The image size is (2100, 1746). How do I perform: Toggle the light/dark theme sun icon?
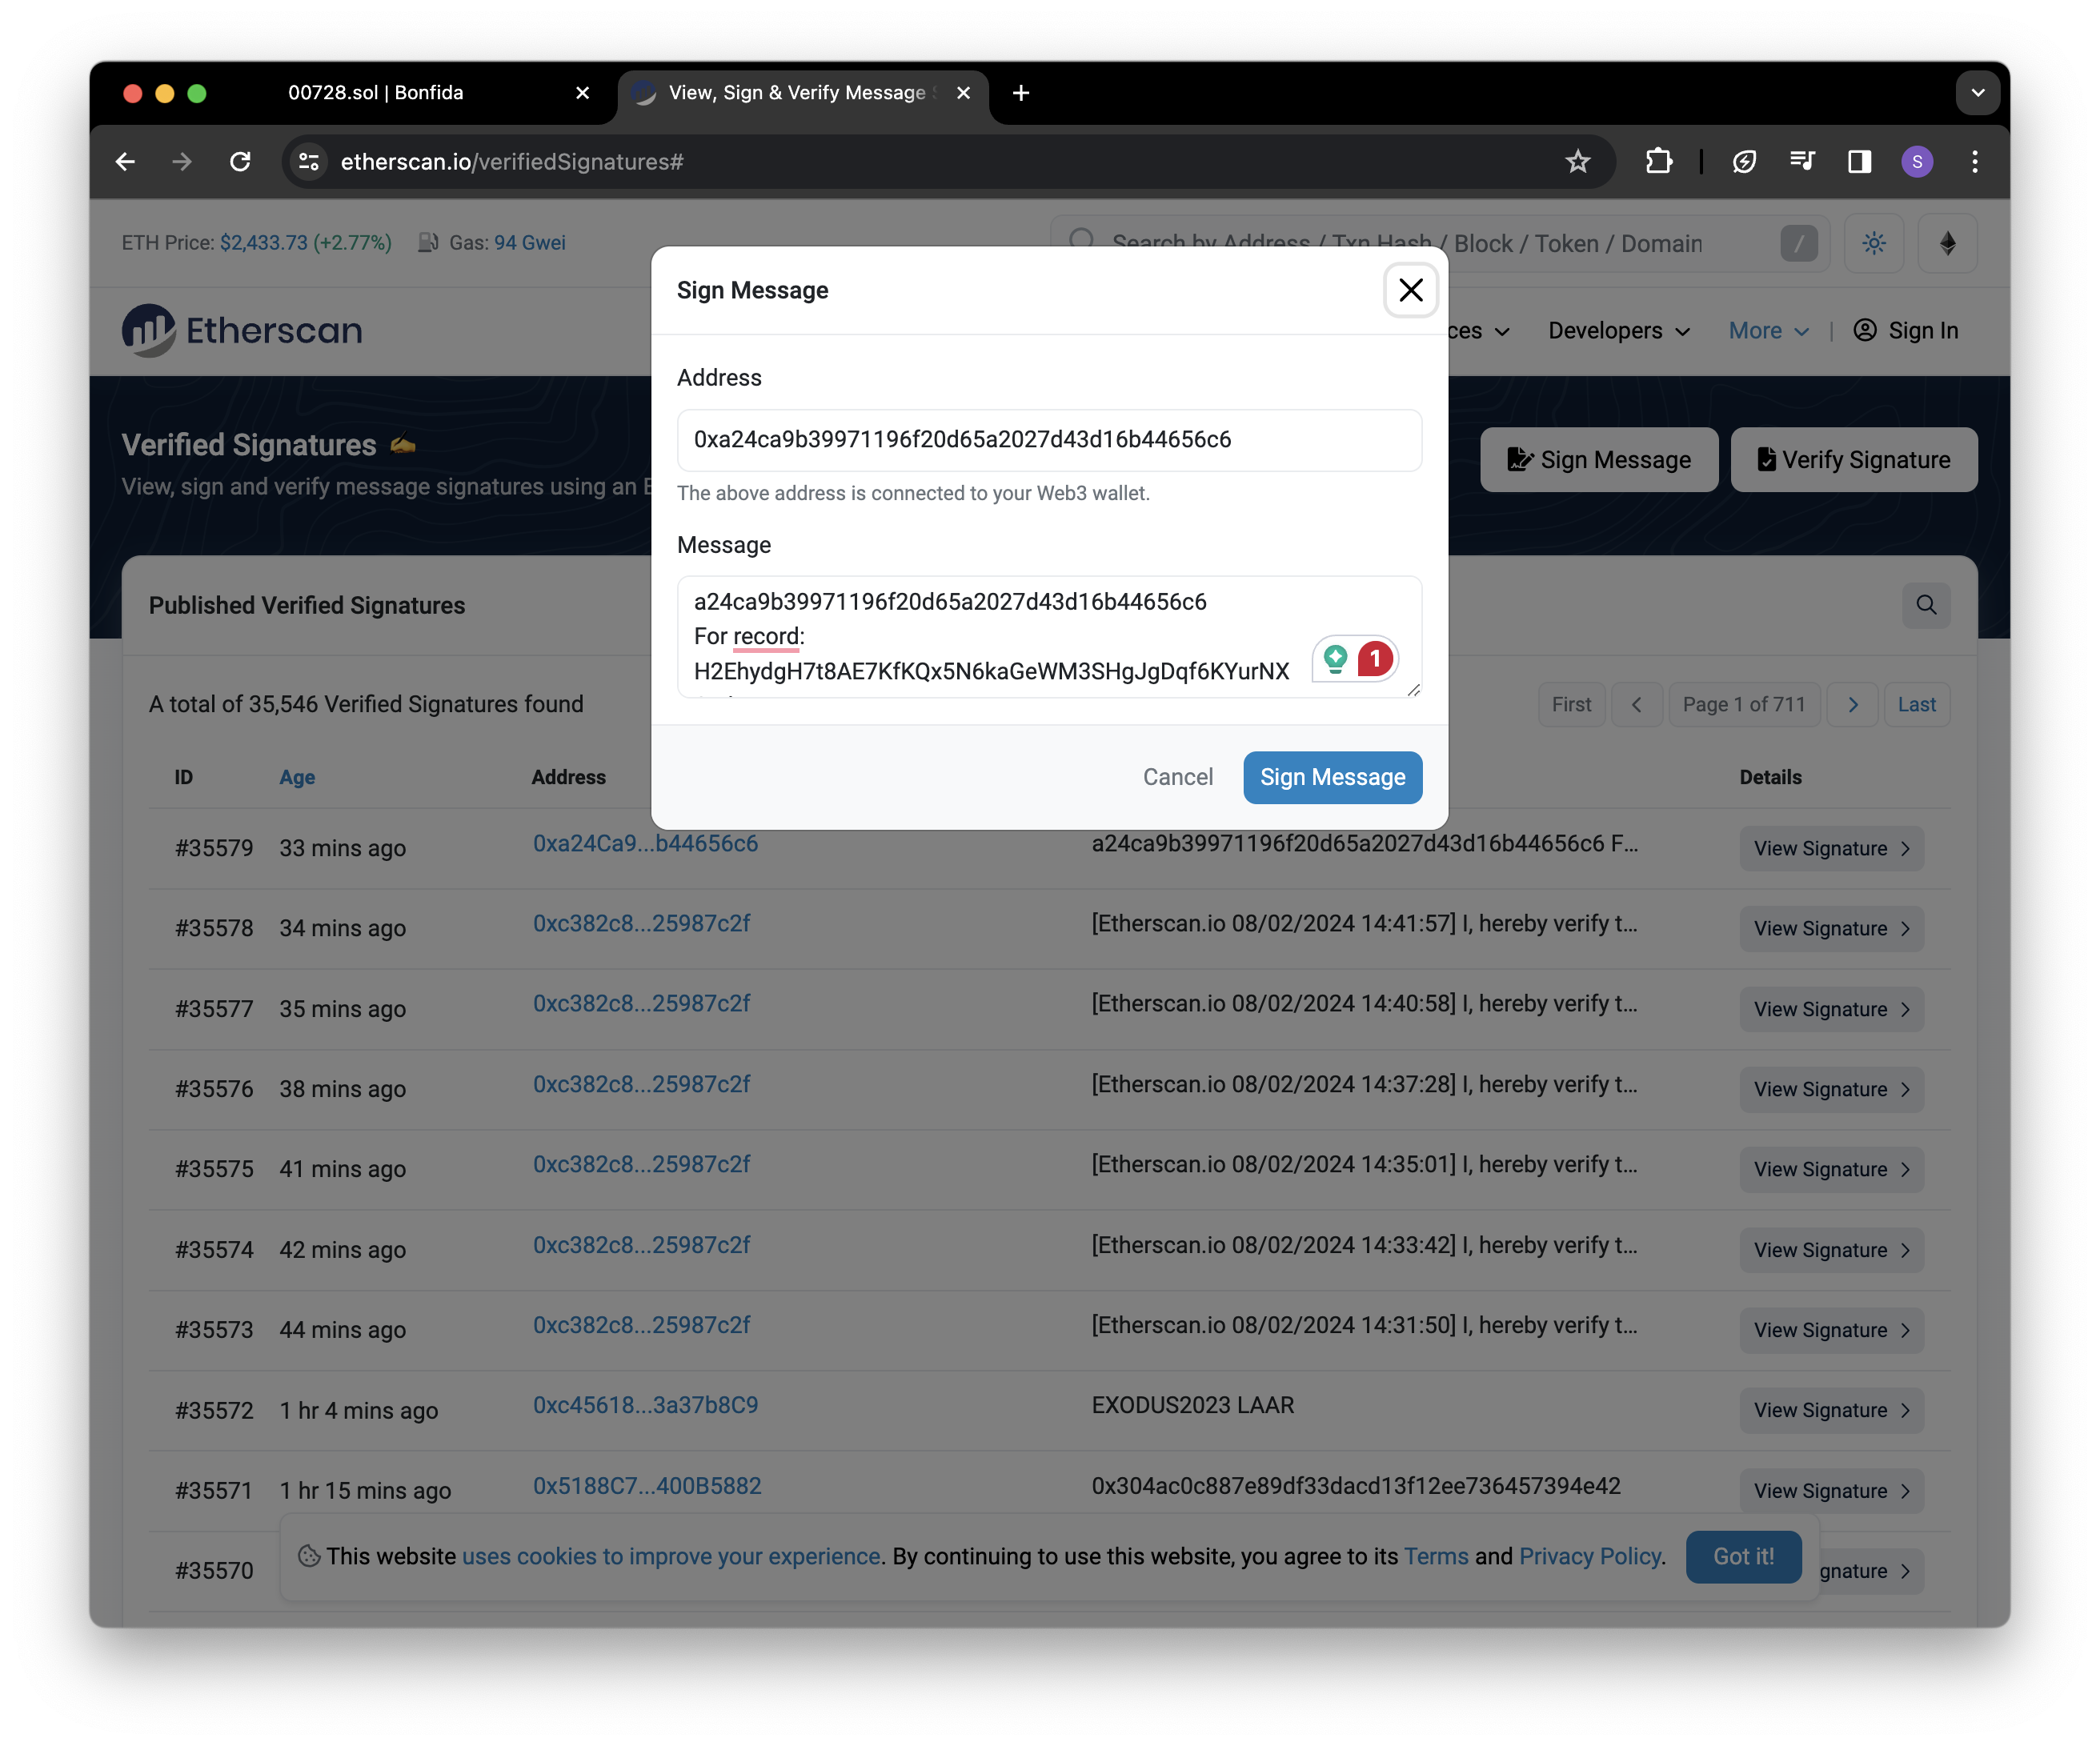click(x=1873, y=243)
